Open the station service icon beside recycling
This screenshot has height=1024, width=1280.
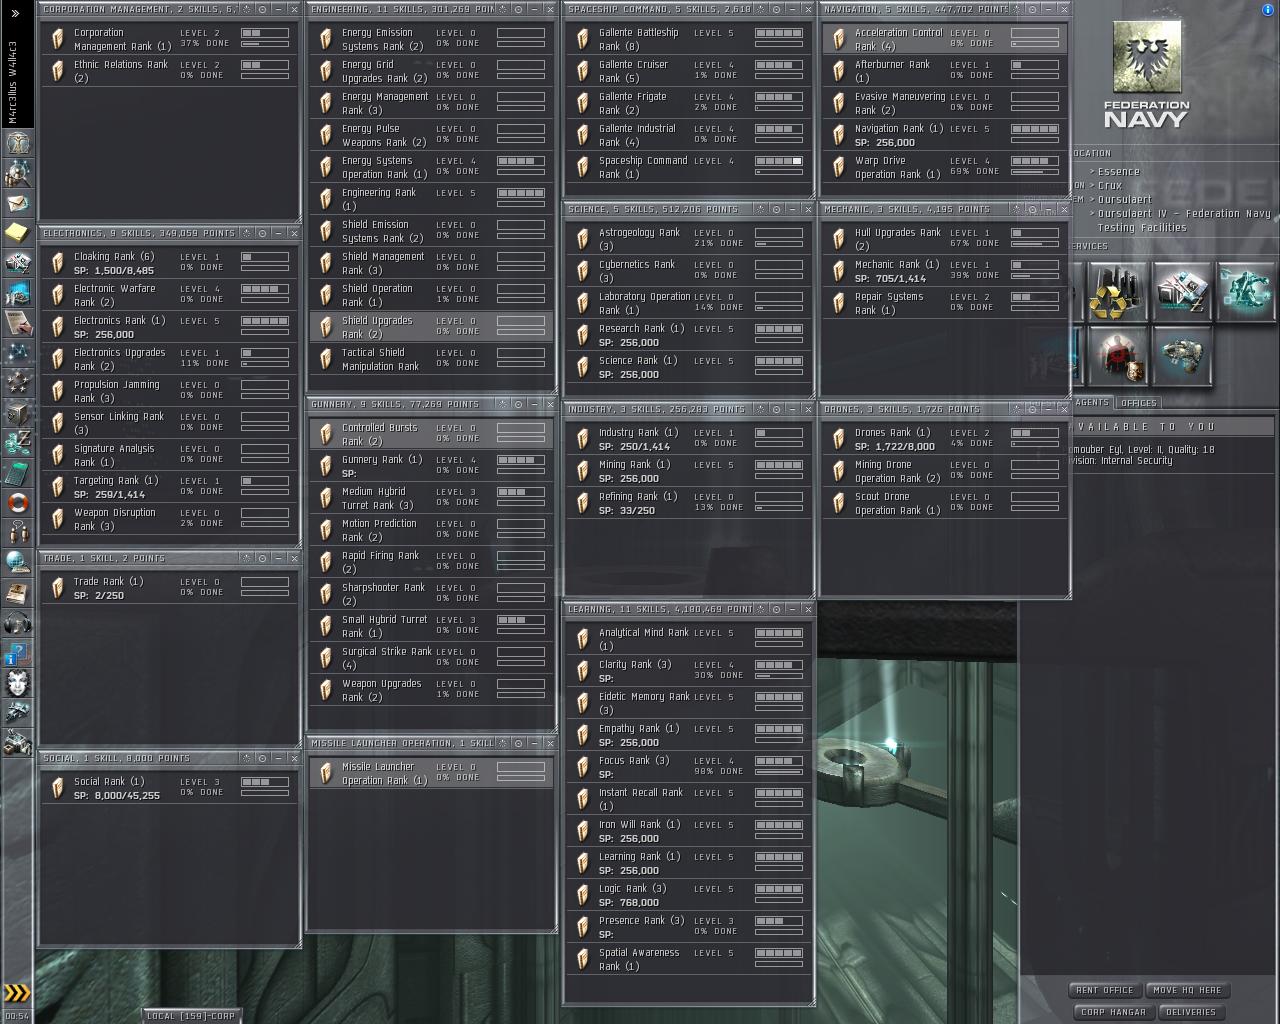click(x=1182, y=292)
